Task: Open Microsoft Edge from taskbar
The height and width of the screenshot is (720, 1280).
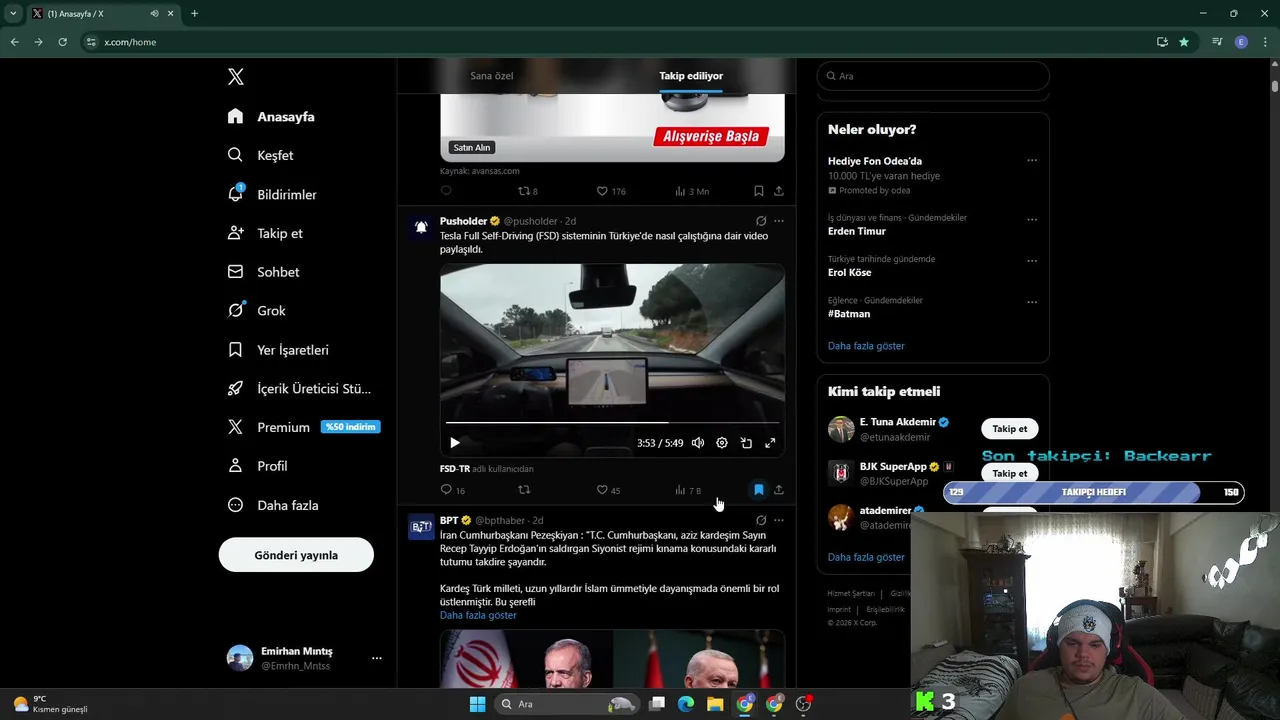Action: coord(686,704)
